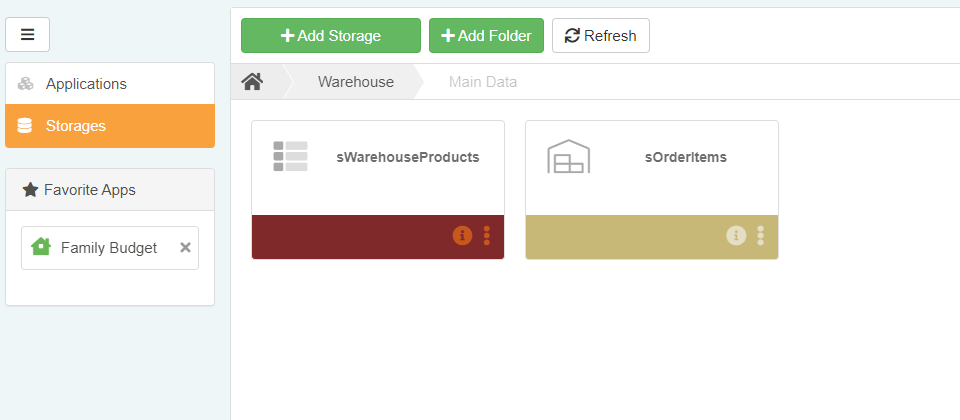Click the sOrderItems warehouse icon
The image size is (960, 420).
568,157
